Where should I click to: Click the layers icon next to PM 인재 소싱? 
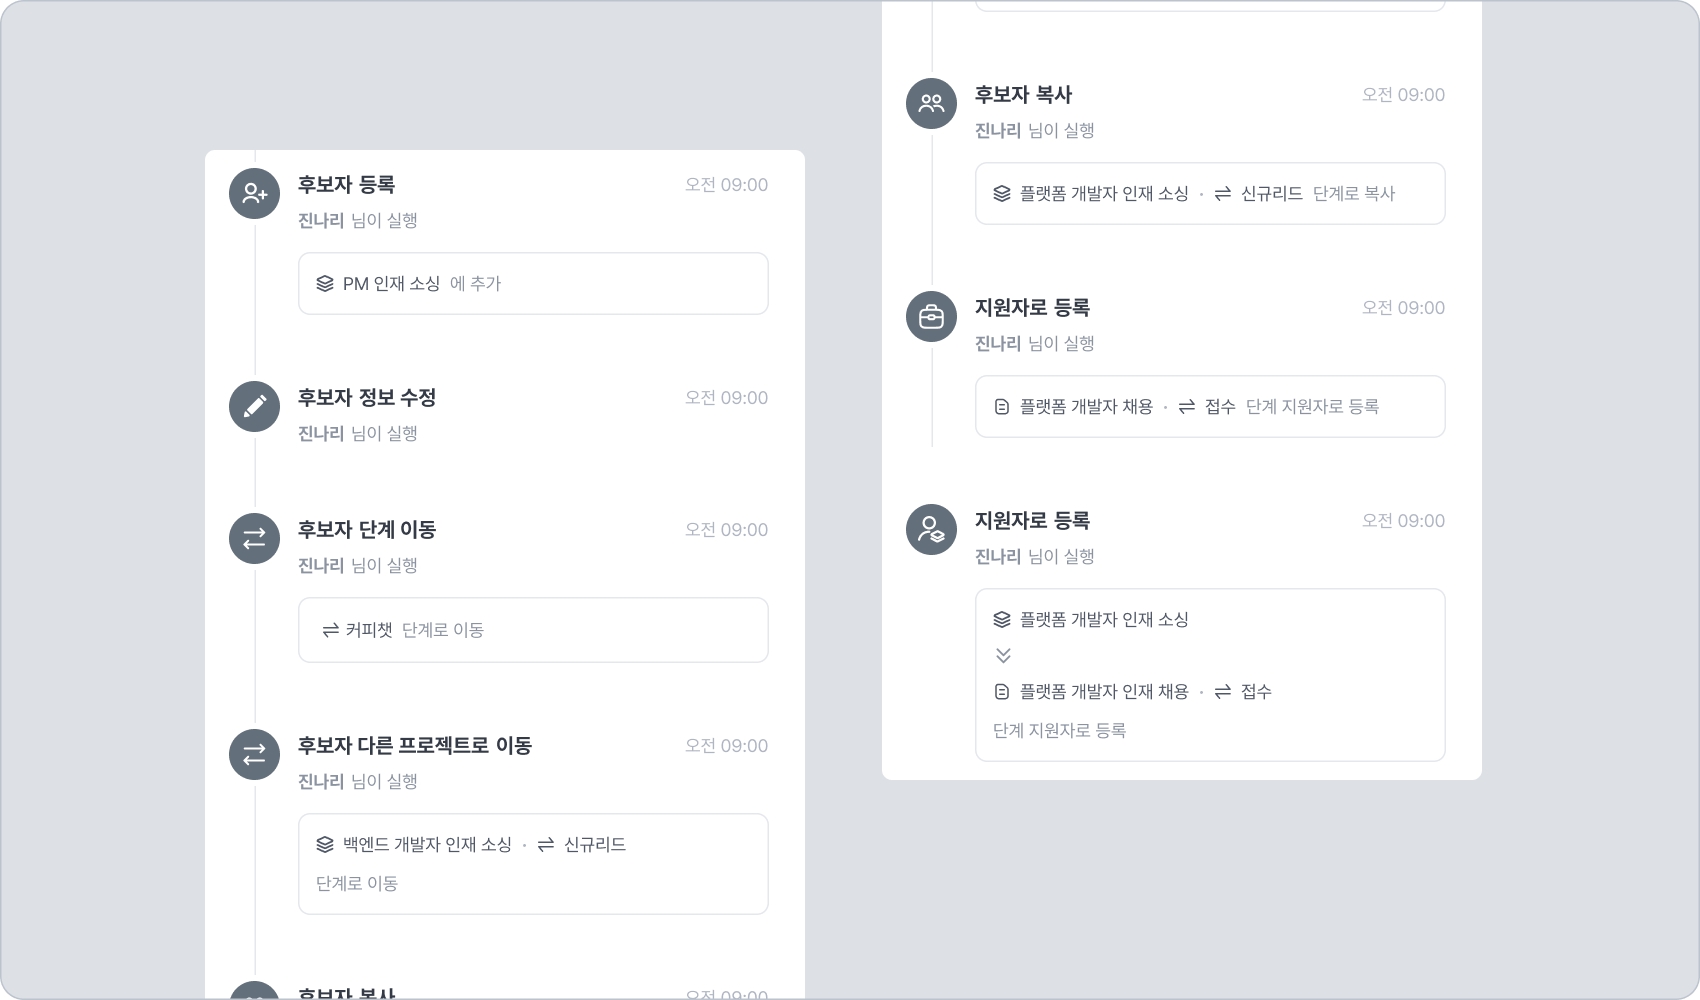coord(325,284)
